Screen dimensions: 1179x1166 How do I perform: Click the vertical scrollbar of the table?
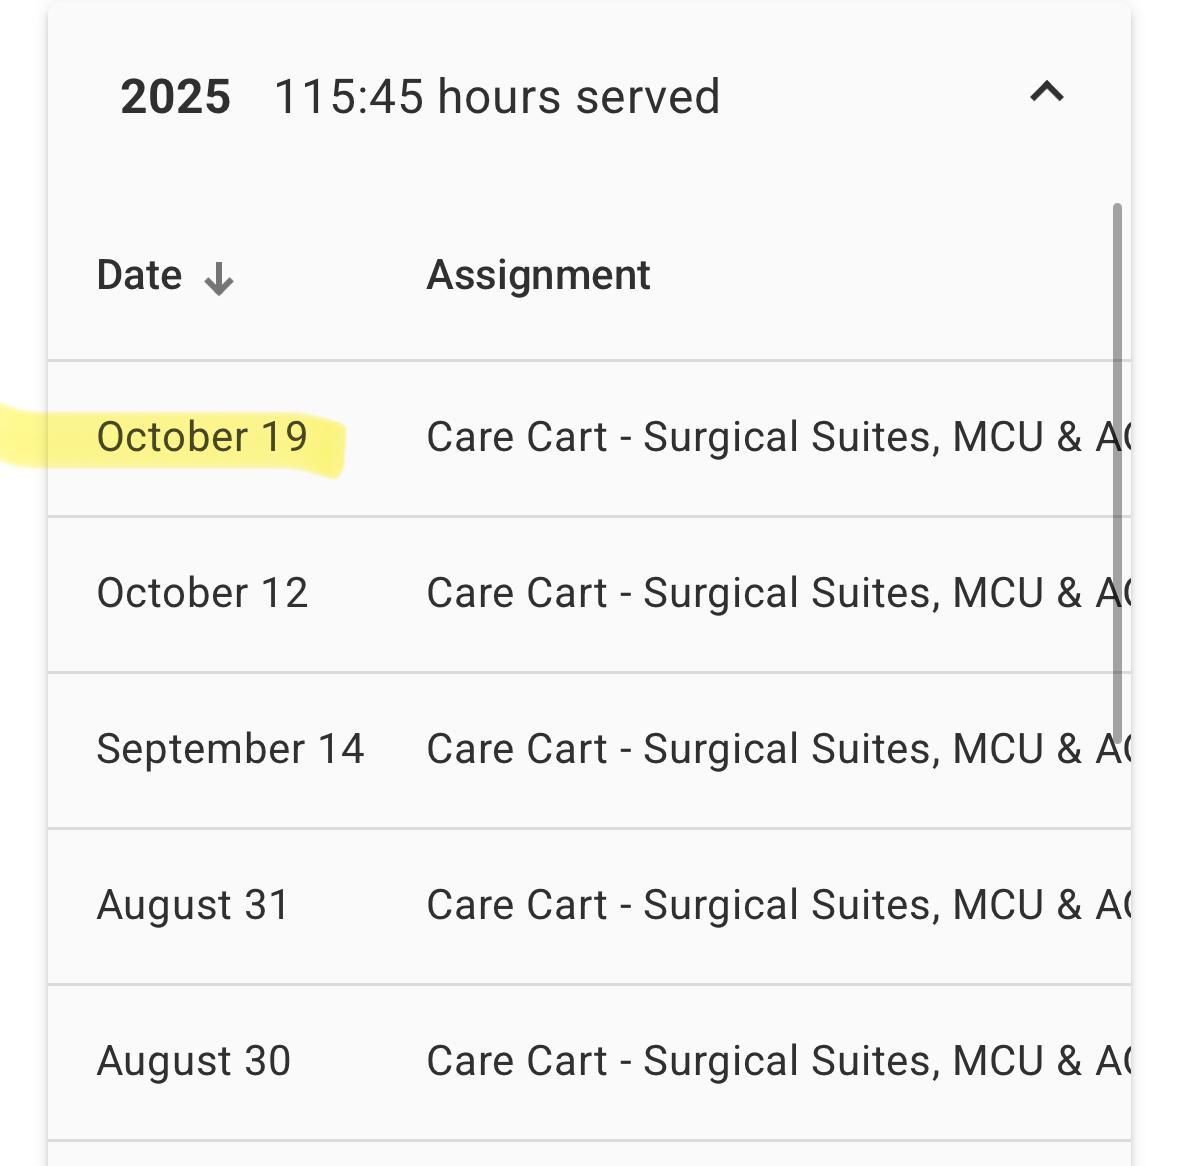[1117, 470]
